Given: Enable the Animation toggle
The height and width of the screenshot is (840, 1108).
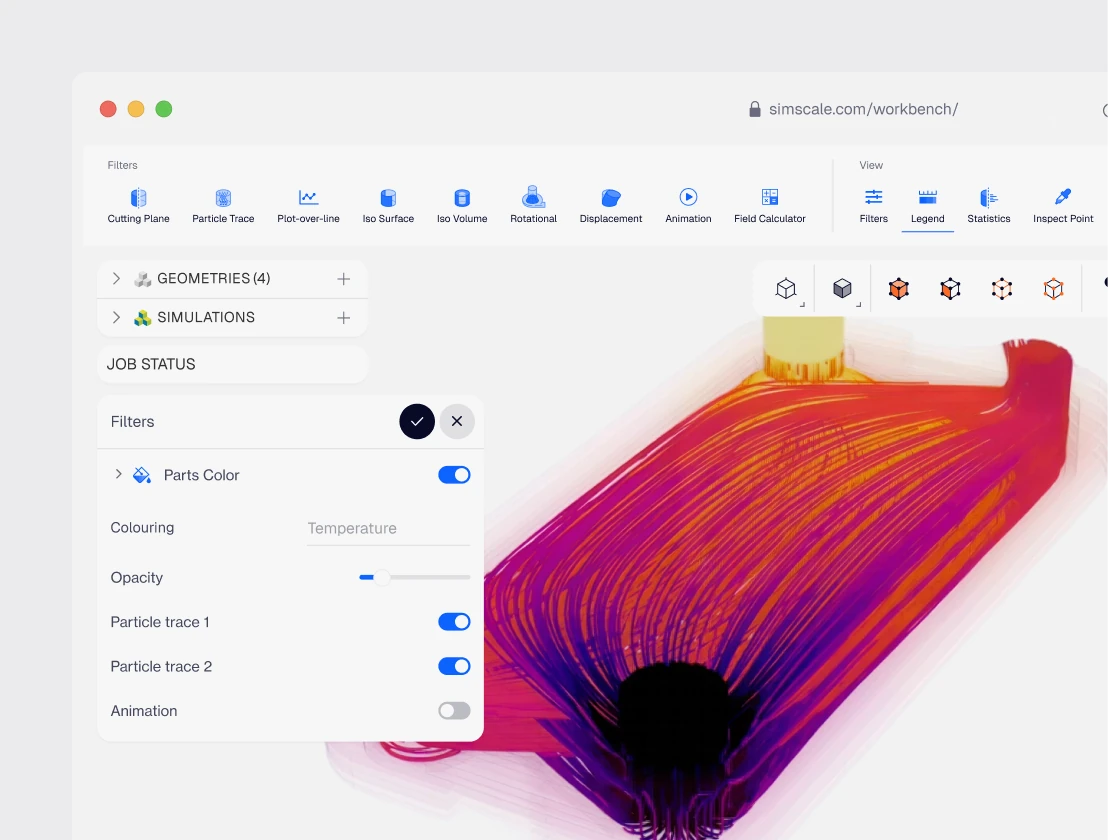Looking at the screenshot, I should click(x=454, y=711).
